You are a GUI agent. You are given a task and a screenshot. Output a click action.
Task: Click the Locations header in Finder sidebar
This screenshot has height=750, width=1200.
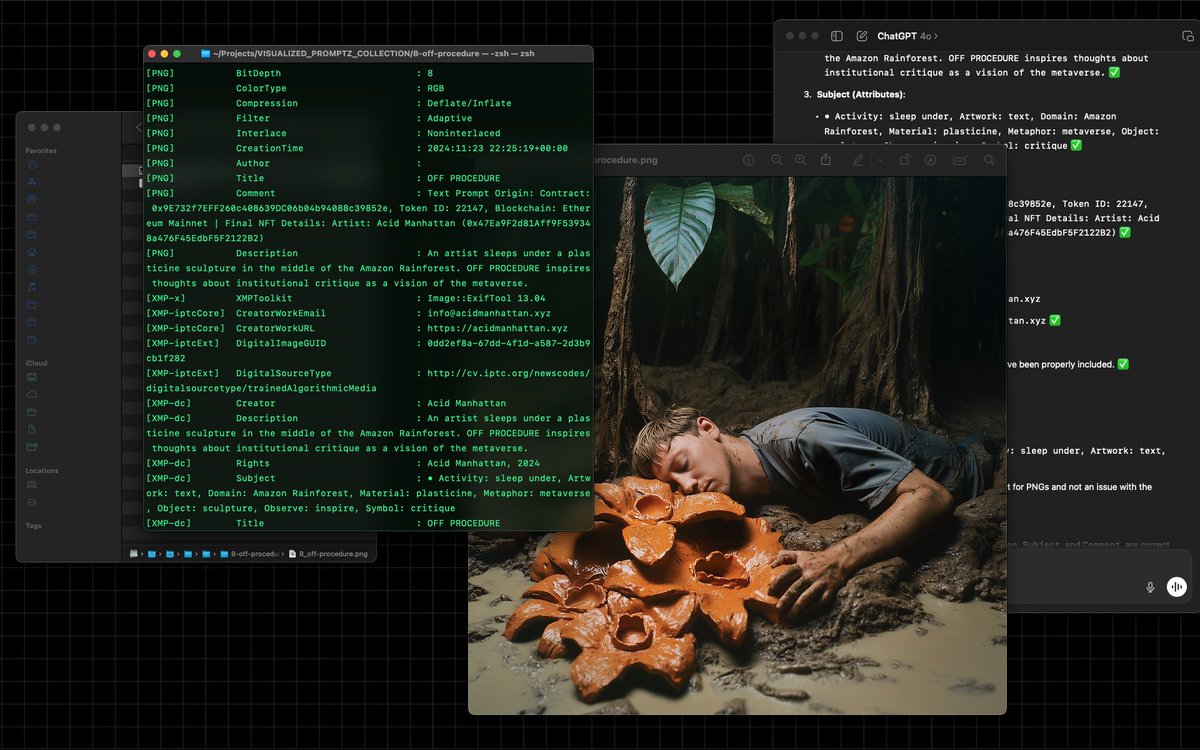(x=42, y=470)
